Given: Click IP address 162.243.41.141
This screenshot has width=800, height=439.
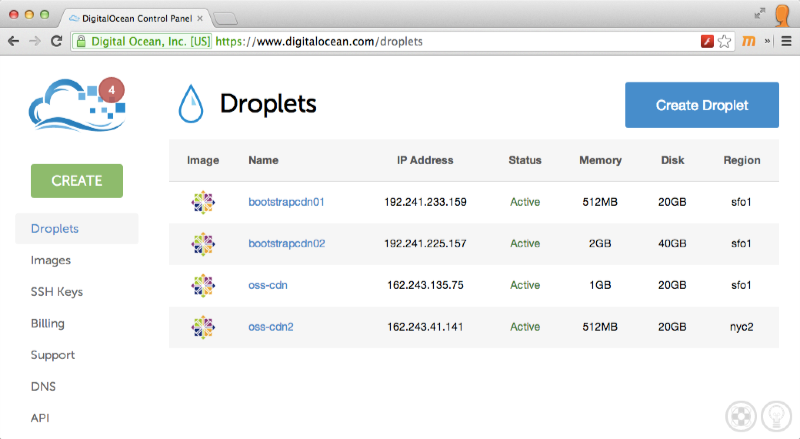Looking at the screenshot, I should [x=426, y=327].
